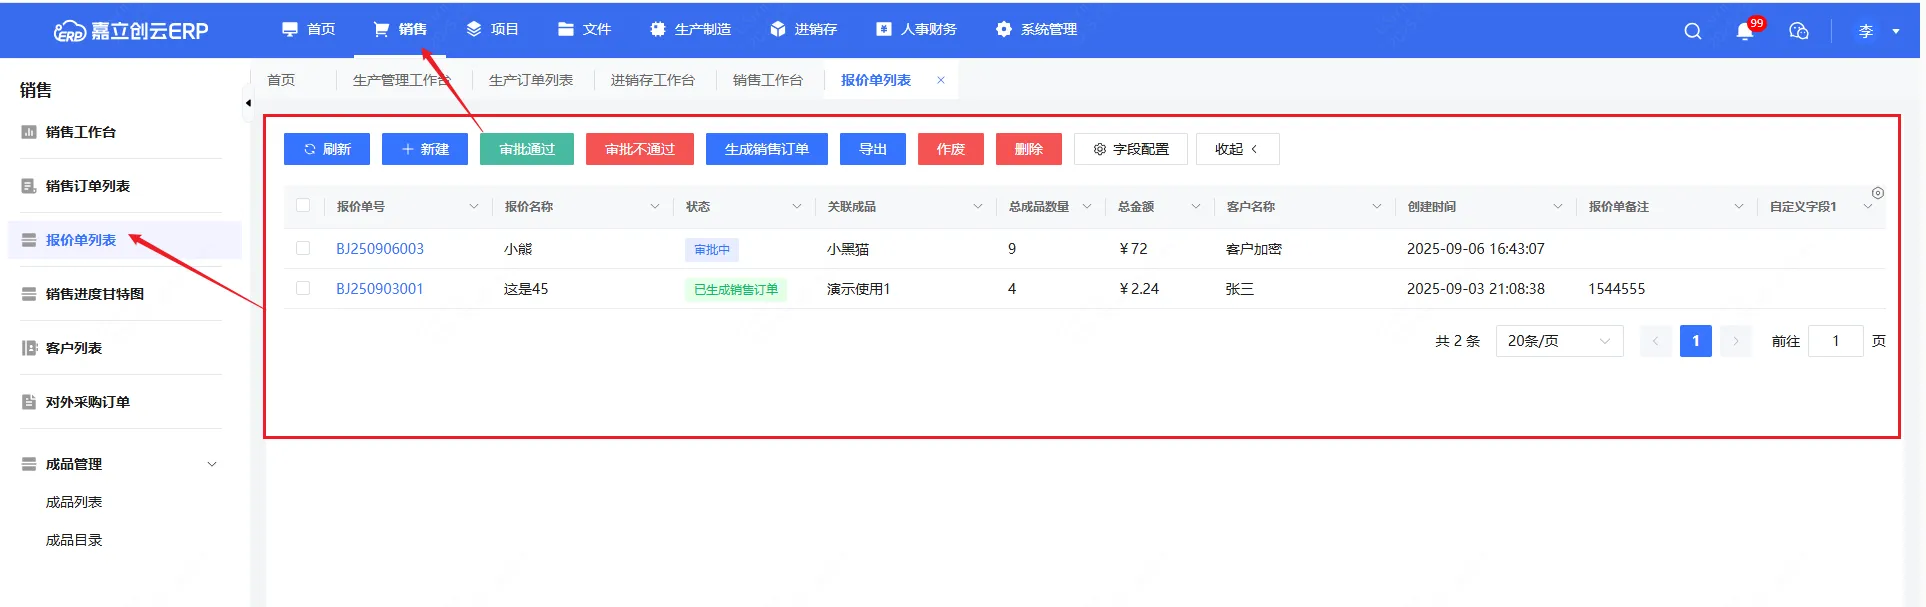The width and height of the screenshot is (1926, 607).
Task: Check the row for BJ250906003
Action: point(303,248)
